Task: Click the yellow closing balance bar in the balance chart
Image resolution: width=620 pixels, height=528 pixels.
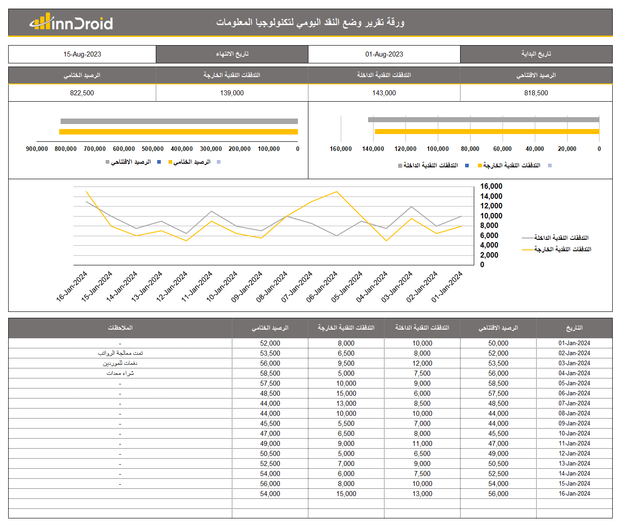Action: coord(178,132)
